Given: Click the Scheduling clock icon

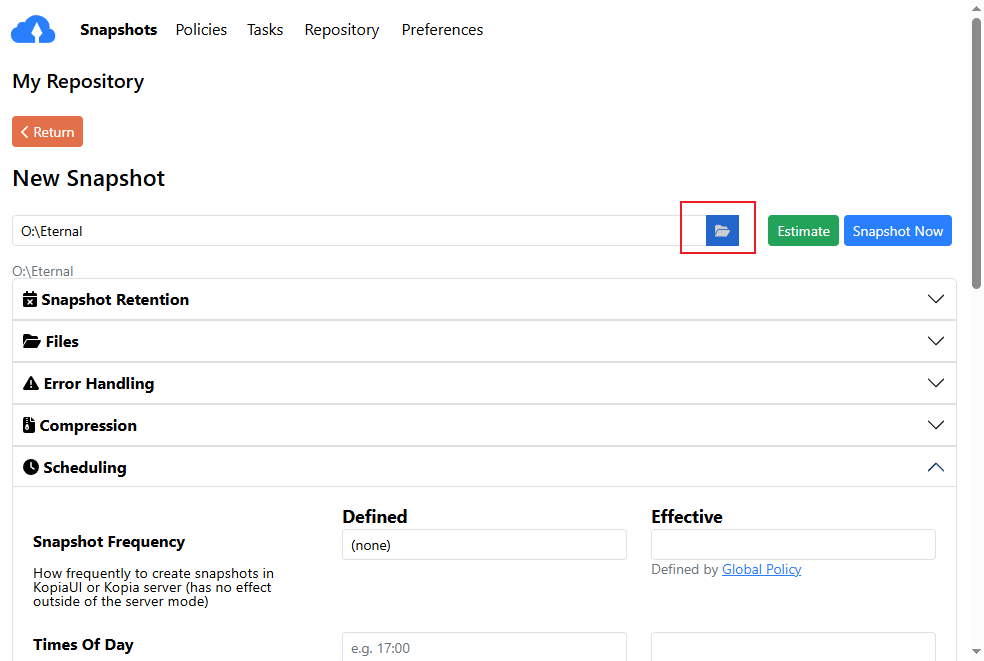Looking at the screenshot, I should (31, 468).
